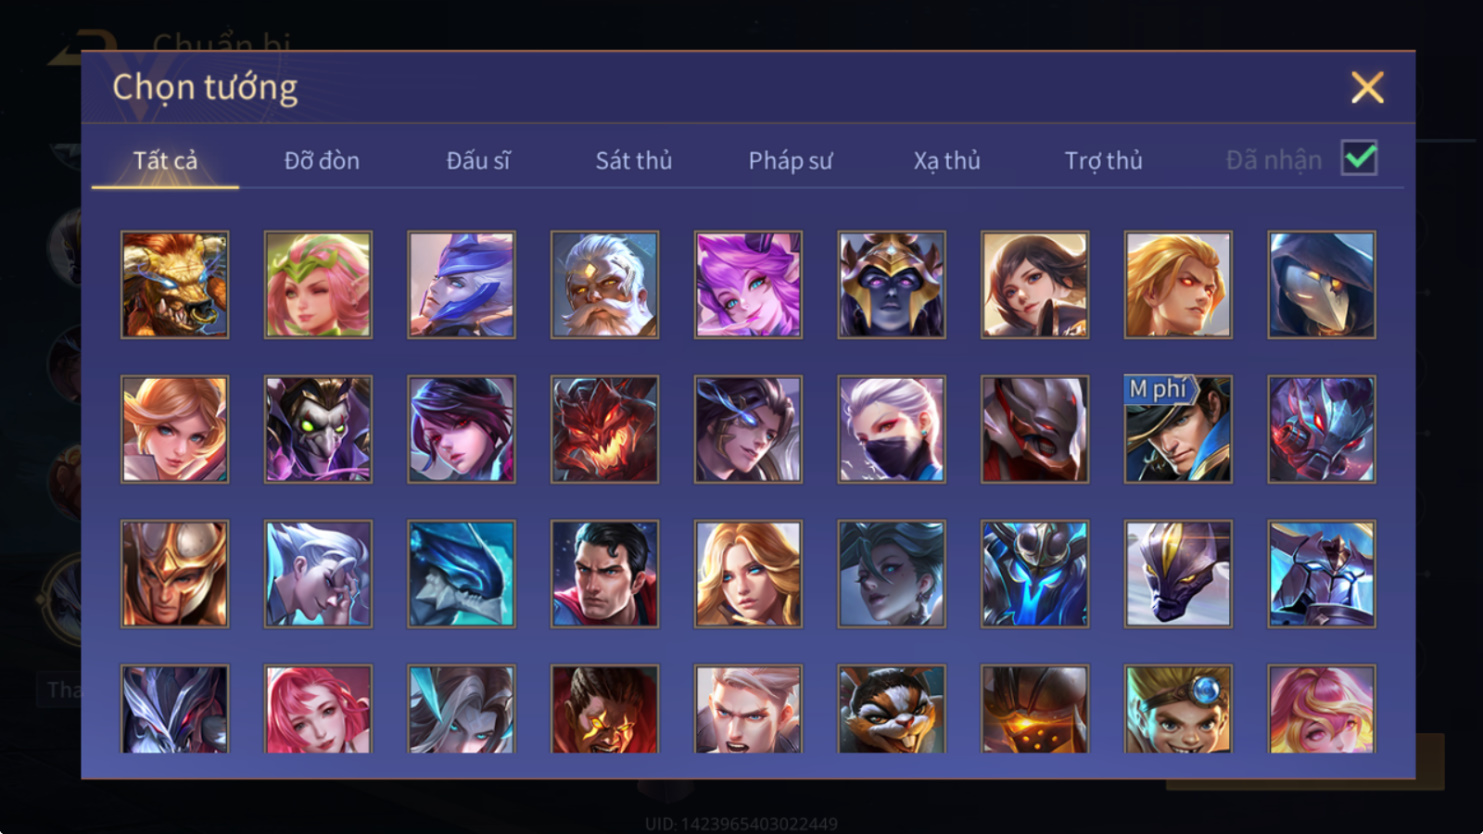Go to the Trợ thủ tab
This screenshot has height=834, width=1483.
[x=1103, y=160]
